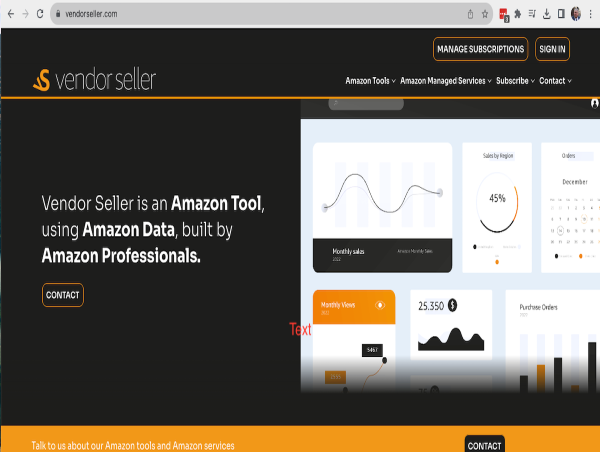
Task: Click the share page icon in address bar
Action: point(470,14)
